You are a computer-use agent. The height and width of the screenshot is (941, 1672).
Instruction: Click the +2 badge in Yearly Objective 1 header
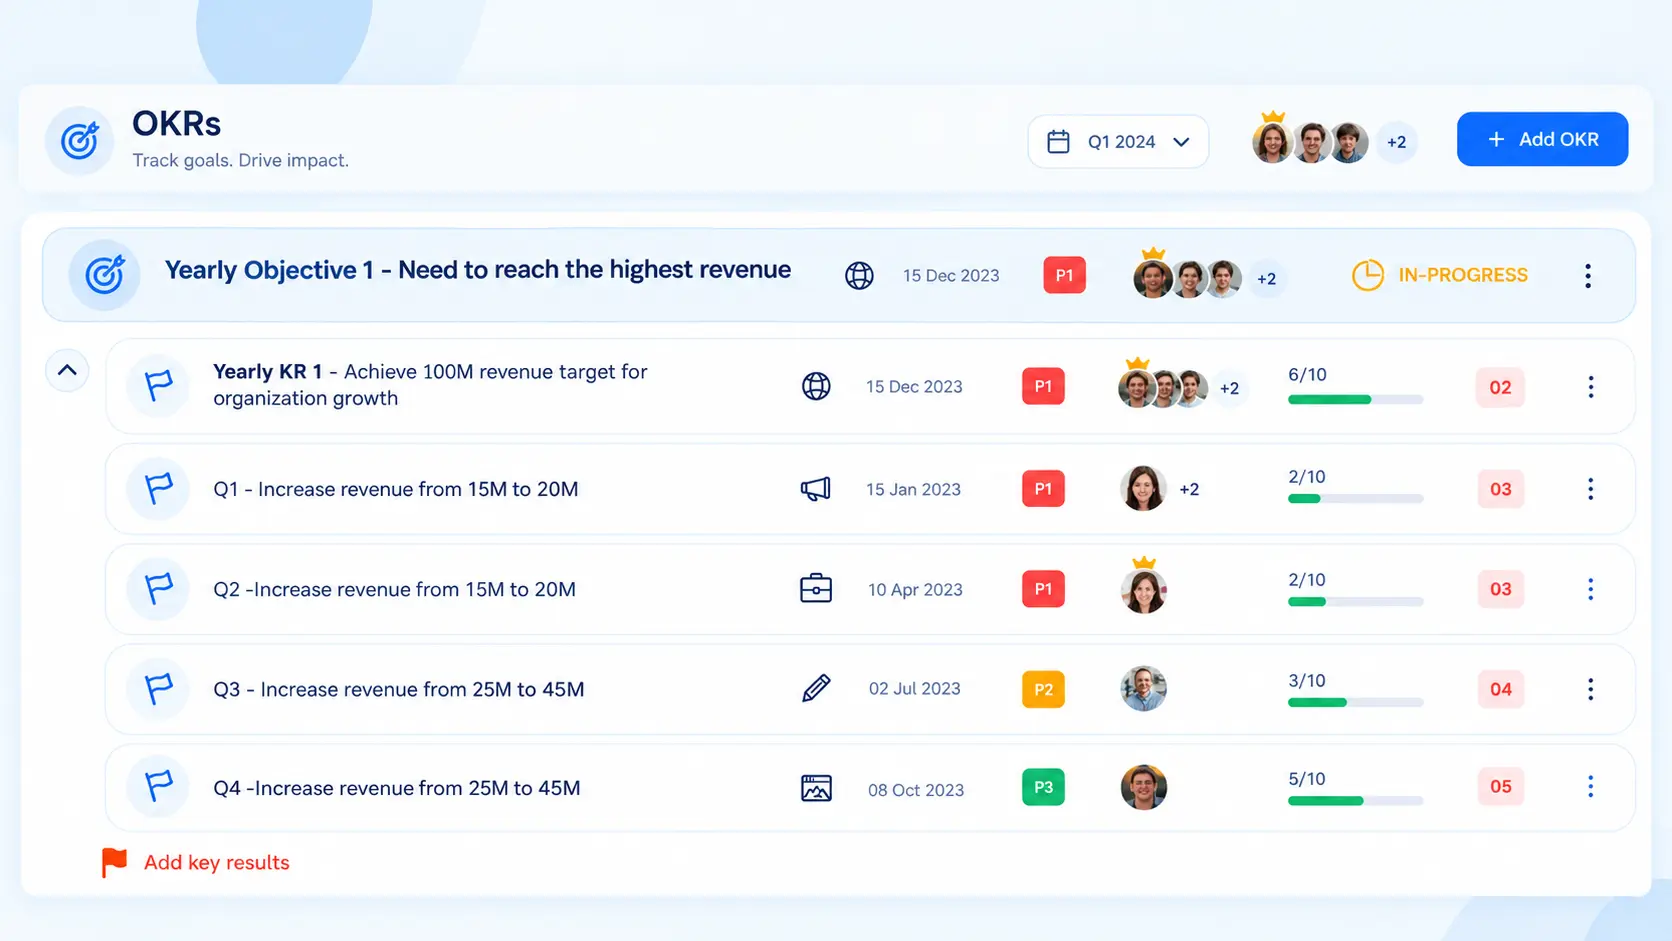tap(1267, 279)
